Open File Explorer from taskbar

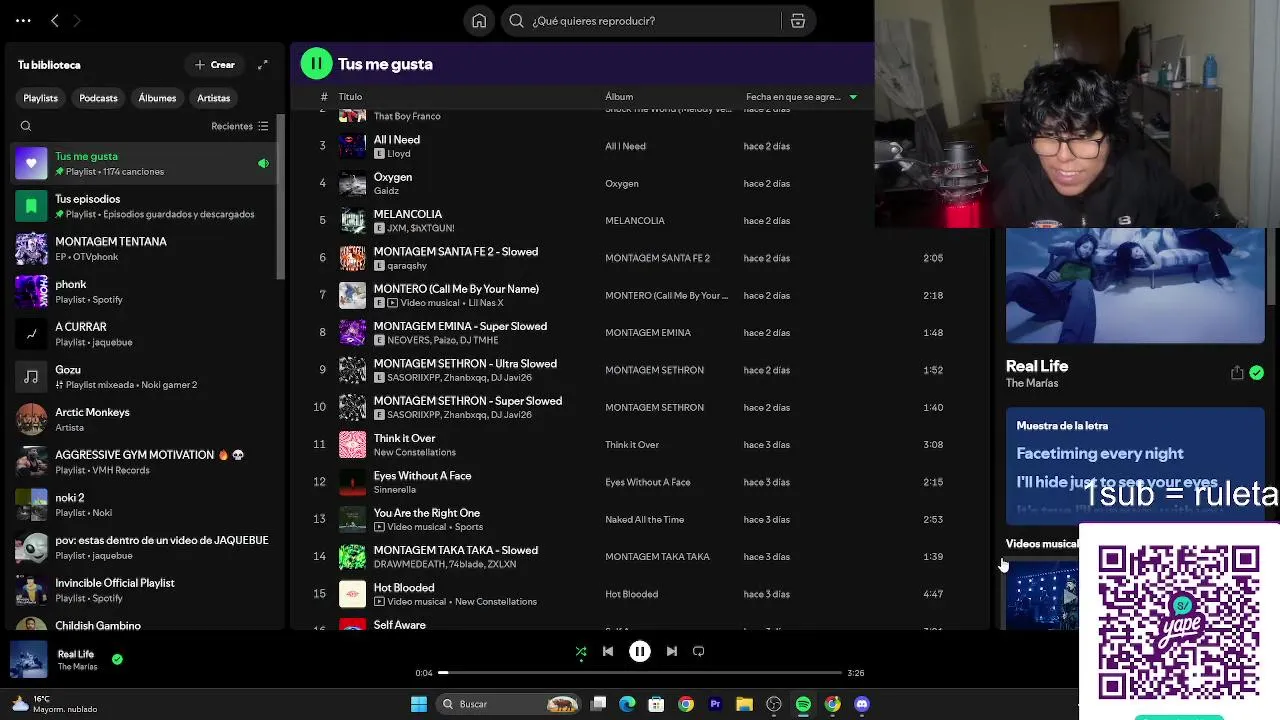pyautogui.click(x=744, y=704)
